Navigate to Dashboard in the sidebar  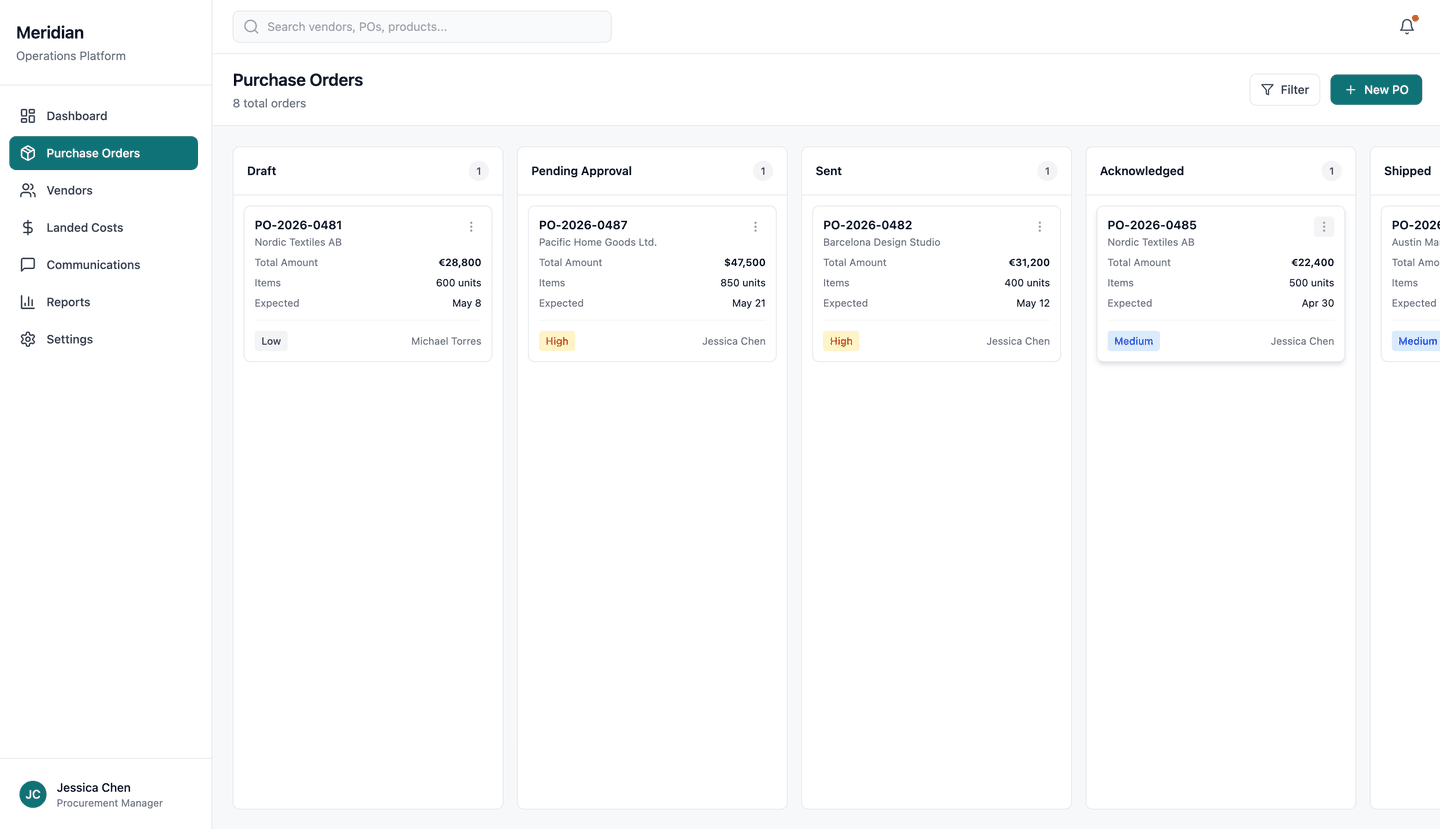point(76,116)
